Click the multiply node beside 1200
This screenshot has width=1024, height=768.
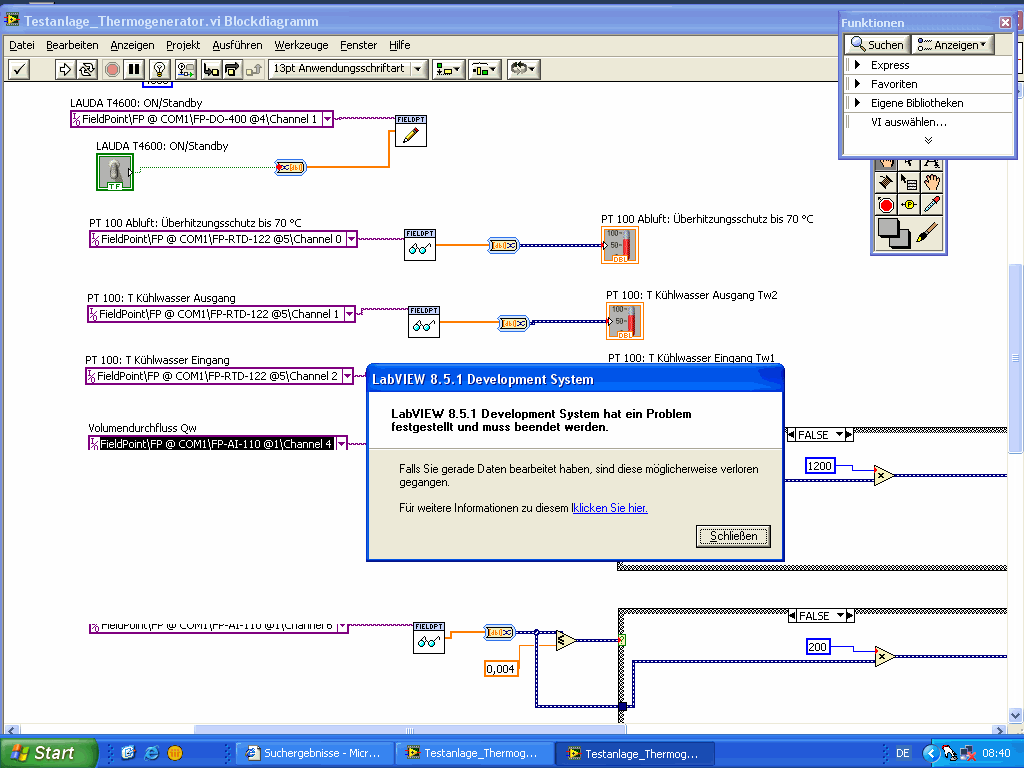tap(884, 475)
